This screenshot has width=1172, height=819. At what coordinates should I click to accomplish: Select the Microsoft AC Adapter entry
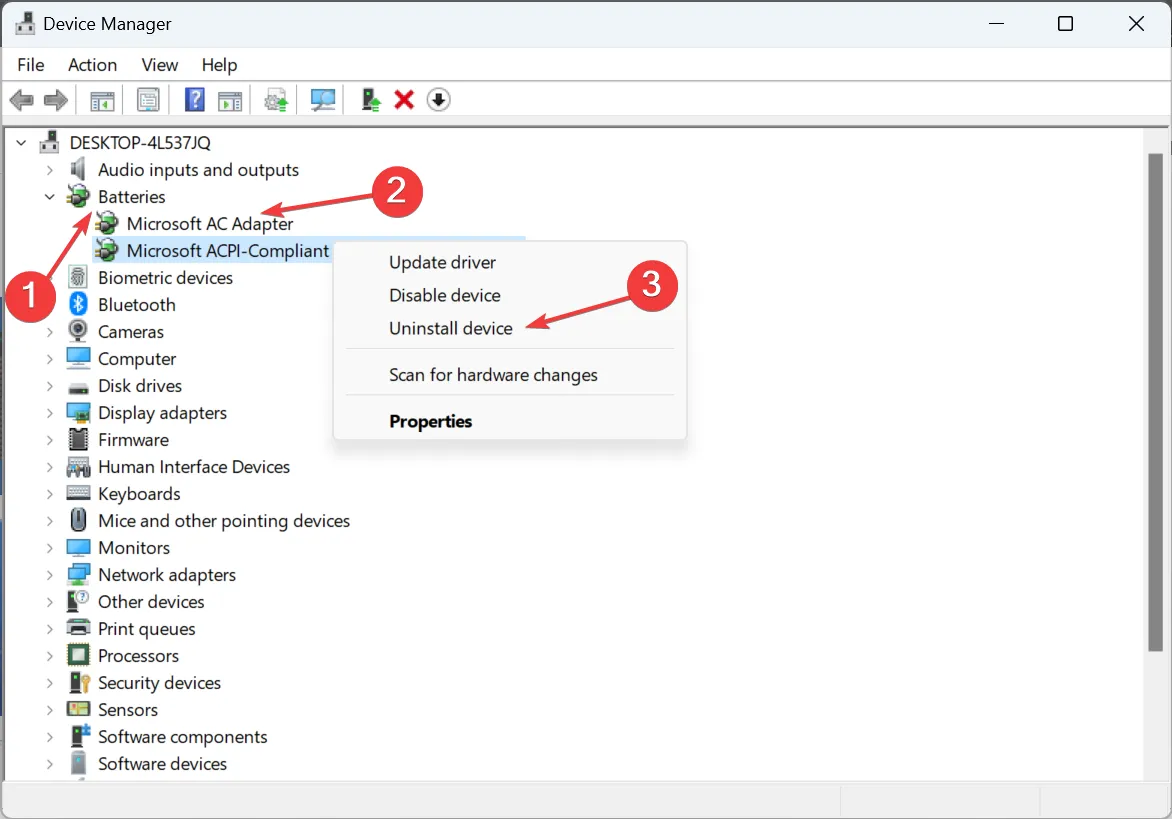pos(210,223)
